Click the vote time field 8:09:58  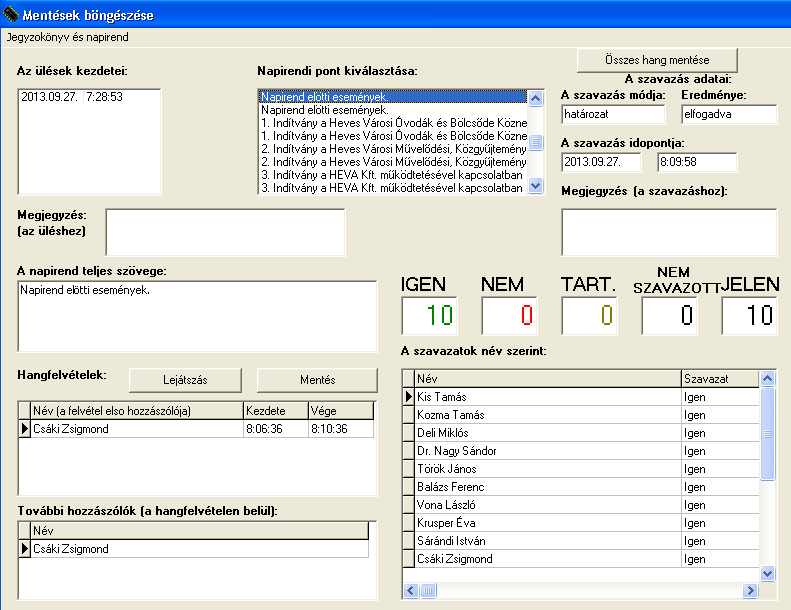tap(697, 162)
